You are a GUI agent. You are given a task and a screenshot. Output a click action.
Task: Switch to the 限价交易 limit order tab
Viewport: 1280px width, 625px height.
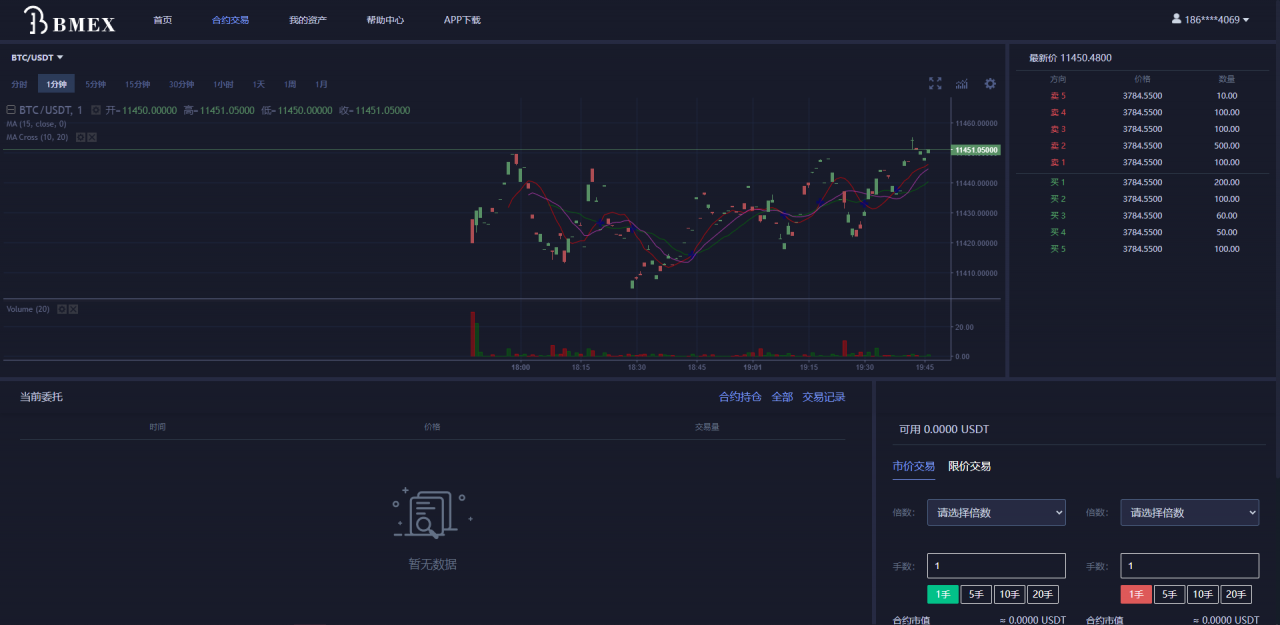pyautogui.click(x=969, y=466)
